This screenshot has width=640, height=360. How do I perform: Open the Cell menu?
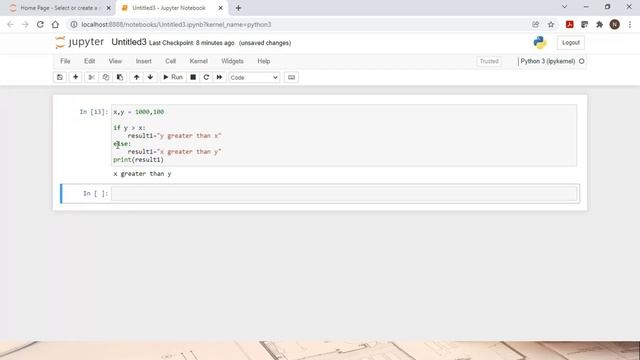(x=170, y=61)
